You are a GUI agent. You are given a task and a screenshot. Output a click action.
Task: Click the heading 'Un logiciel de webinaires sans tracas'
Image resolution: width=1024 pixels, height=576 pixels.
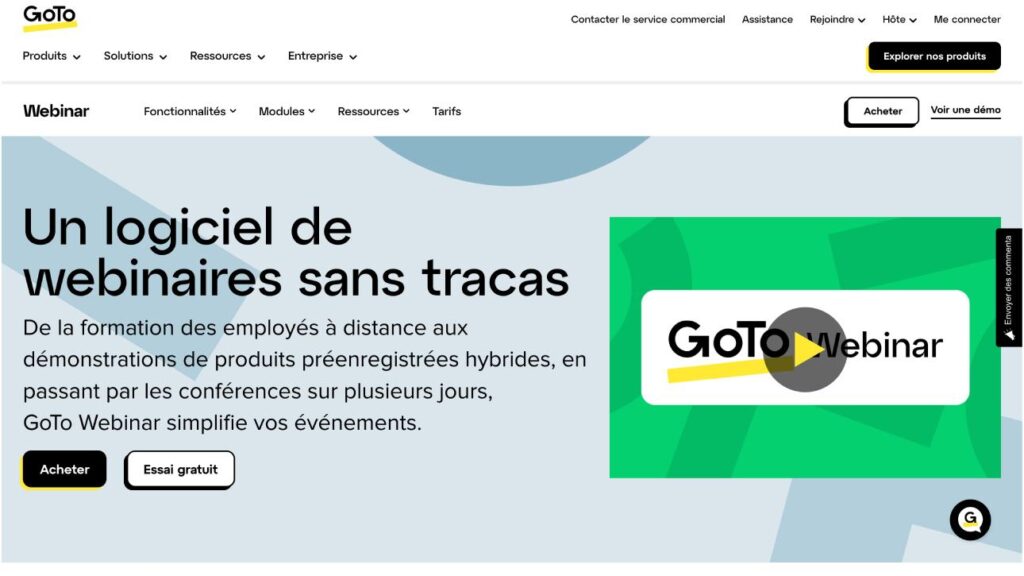(x=296, y=253)
